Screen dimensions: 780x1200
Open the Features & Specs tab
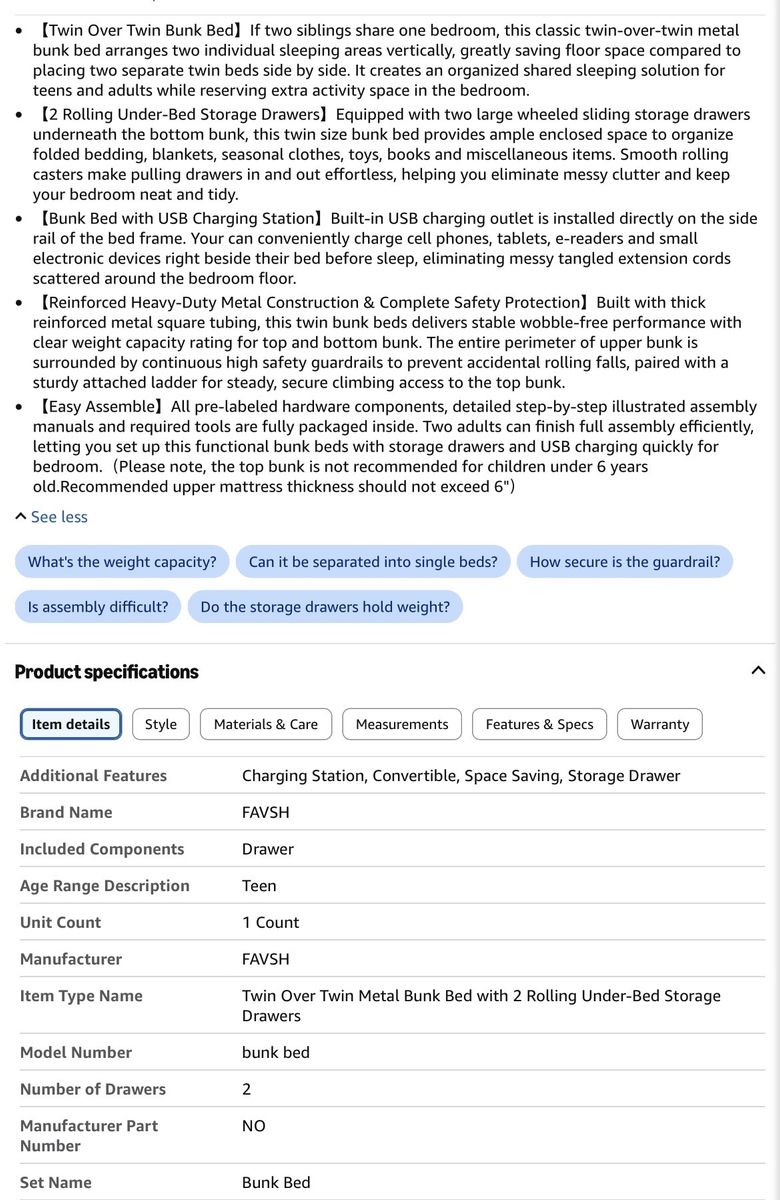pos(540,724)
